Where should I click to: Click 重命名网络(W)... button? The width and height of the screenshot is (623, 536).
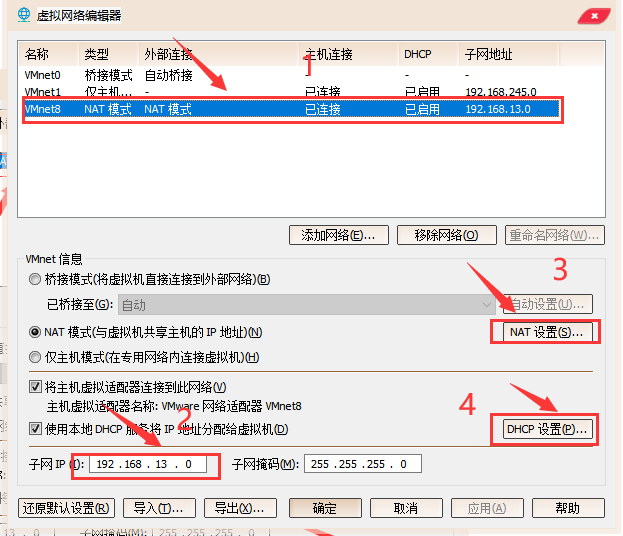pyautogui.click(x=555, y=235)
